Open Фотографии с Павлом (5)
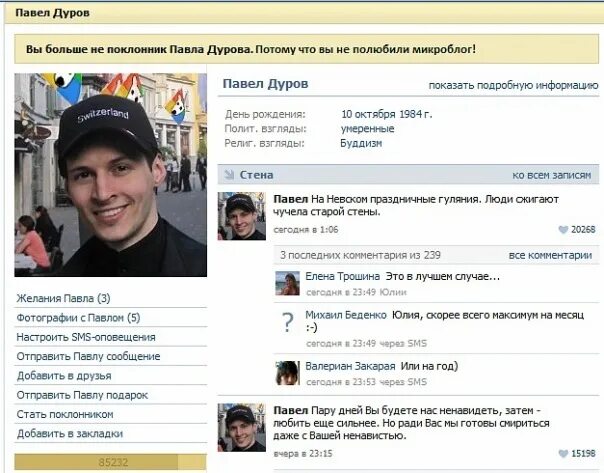 (78, 318)
